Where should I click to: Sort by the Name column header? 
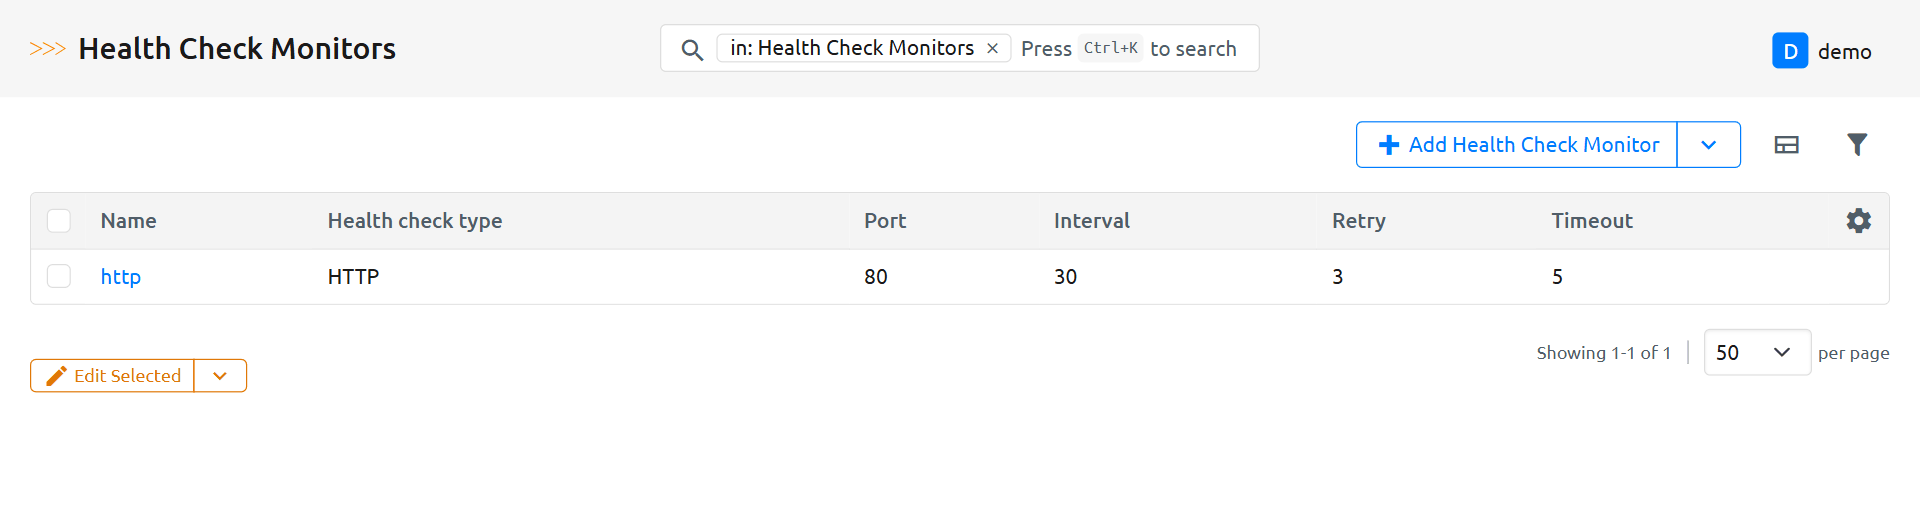click(x=128, y=221)
